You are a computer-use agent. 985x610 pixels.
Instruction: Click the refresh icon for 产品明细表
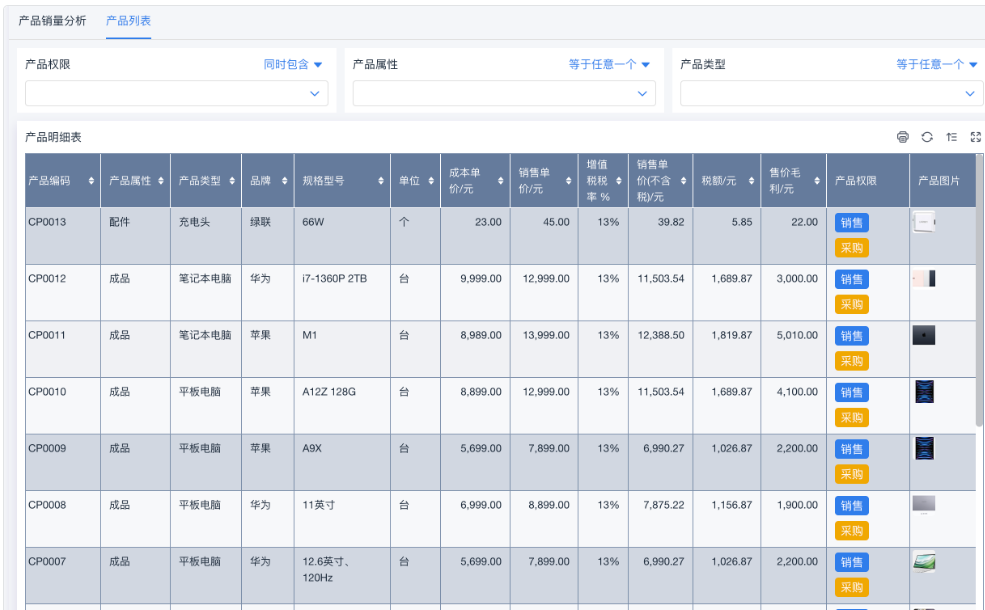927,137
